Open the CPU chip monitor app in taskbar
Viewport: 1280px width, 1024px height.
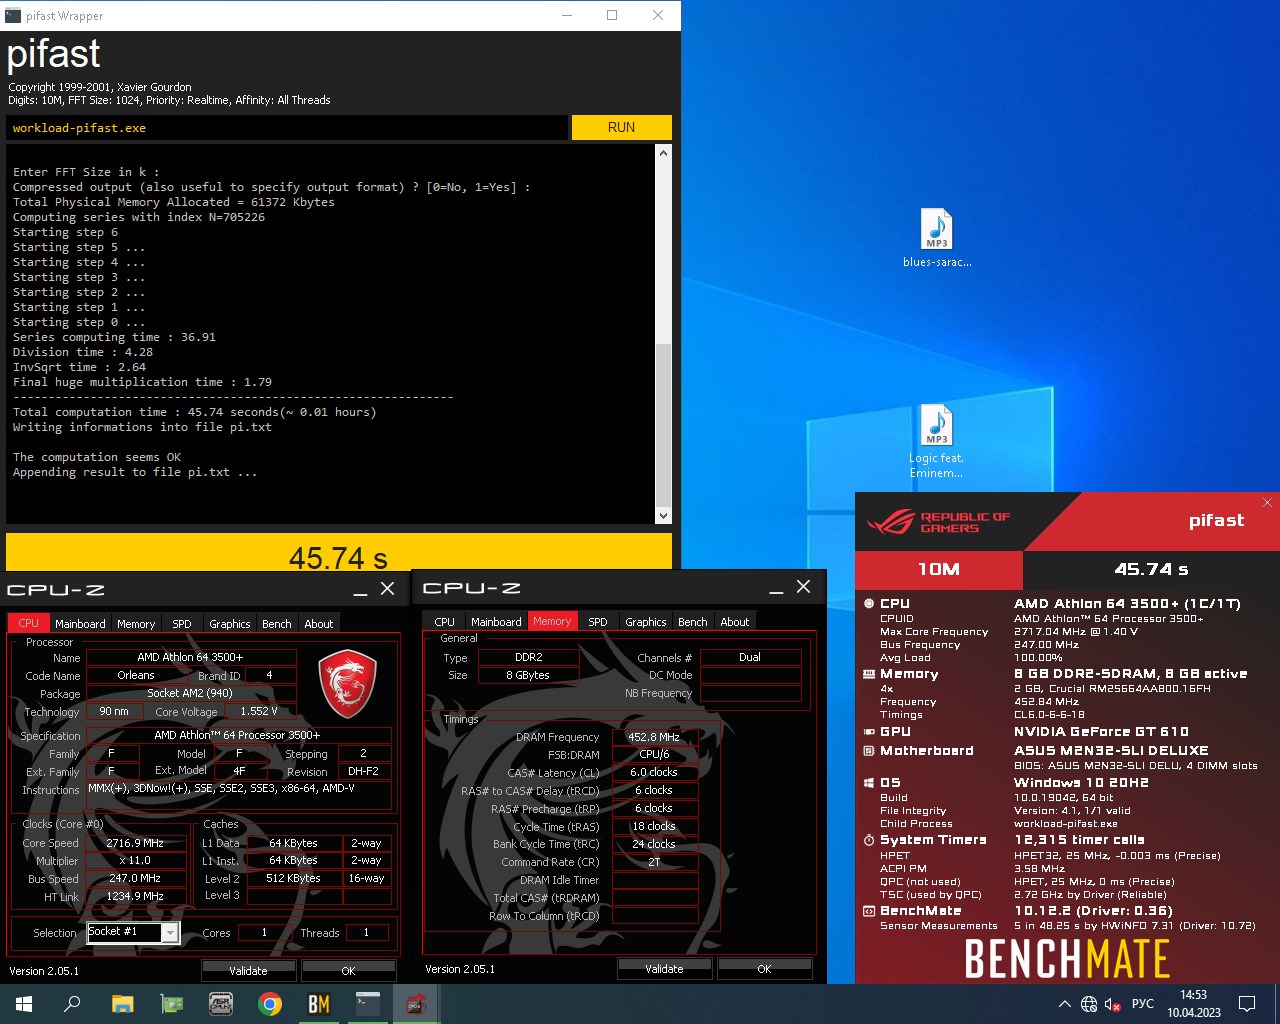click(x=221, y=1004)
